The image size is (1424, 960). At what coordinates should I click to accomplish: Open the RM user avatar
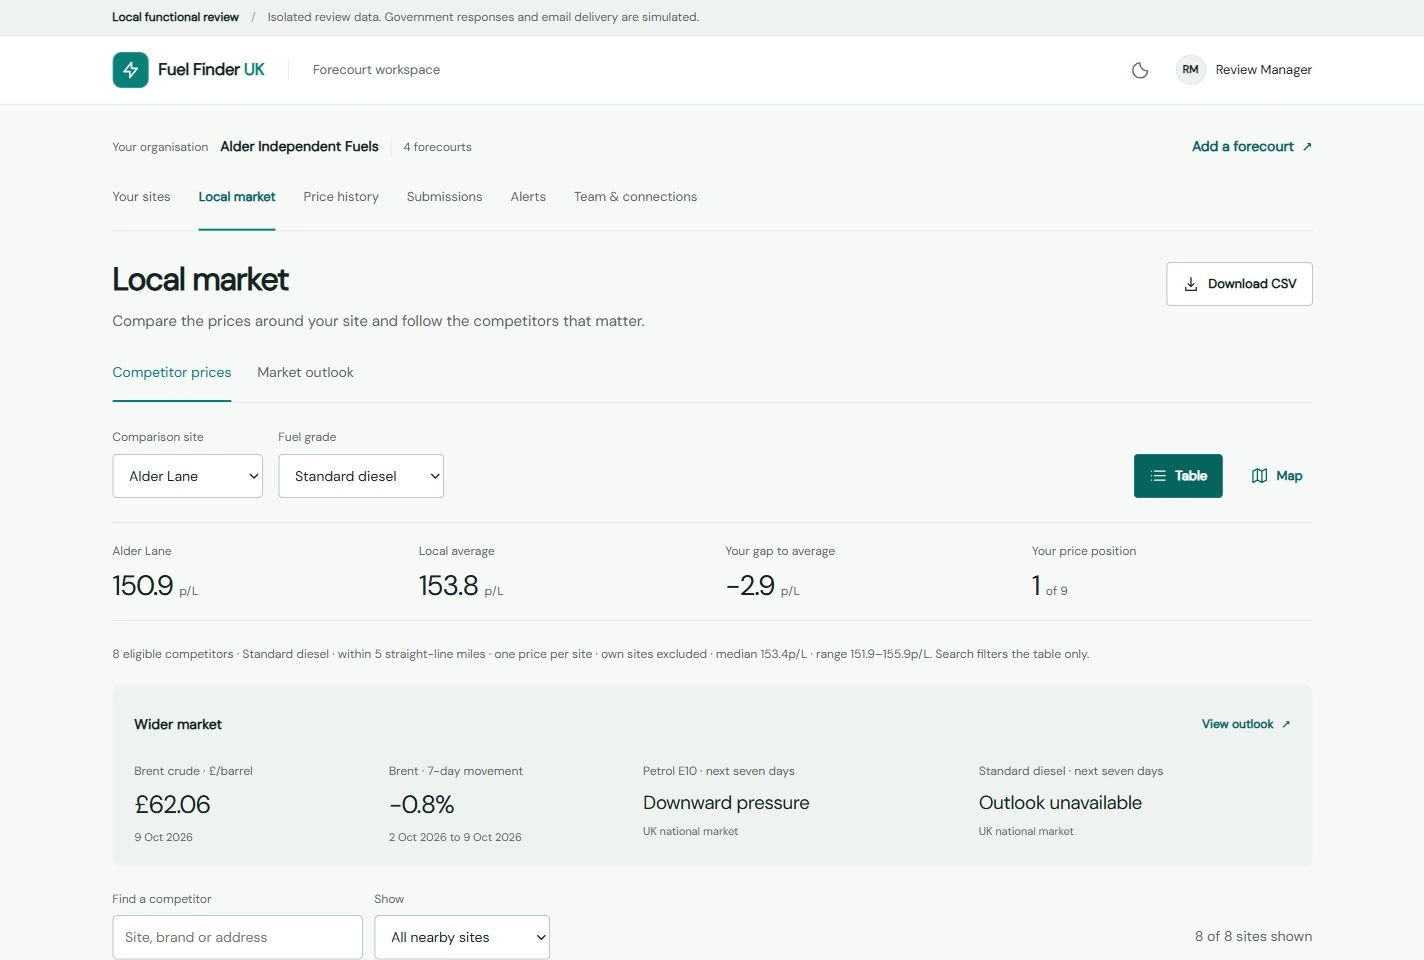tap(1190, 70)
